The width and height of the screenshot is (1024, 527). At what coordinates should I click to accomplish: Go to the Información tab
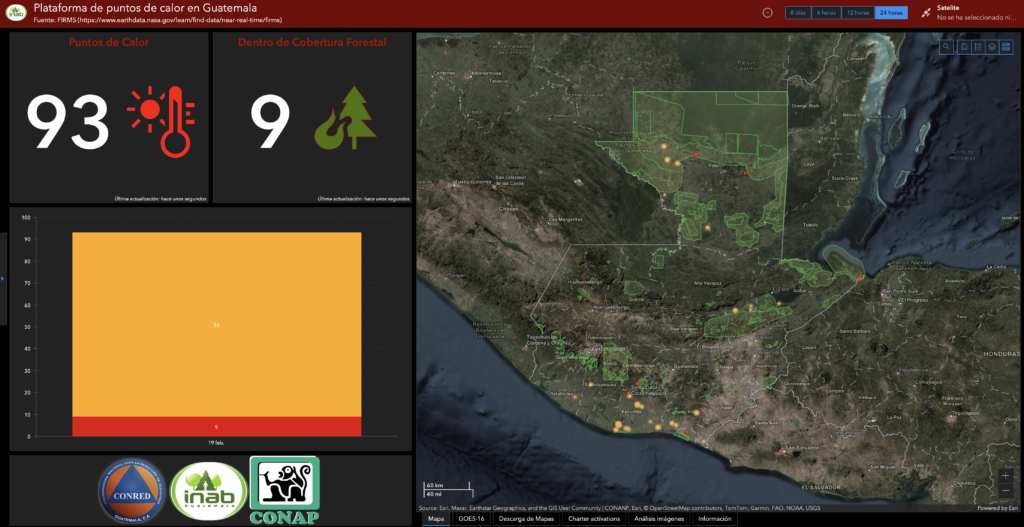[714, 519]
